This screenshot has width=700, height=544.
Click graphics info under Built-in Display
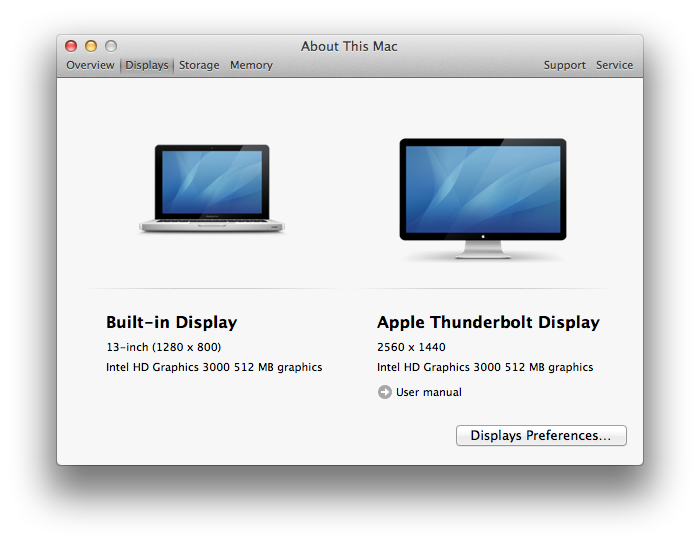214,367
